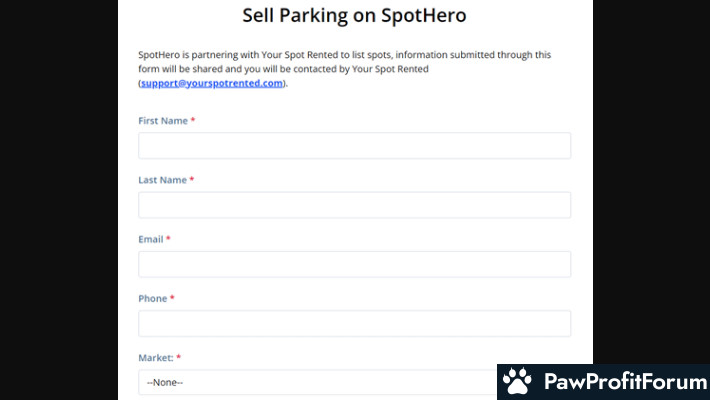Click the required asterisk next to Phone
710x400 pixels.
tap(172, 298)
